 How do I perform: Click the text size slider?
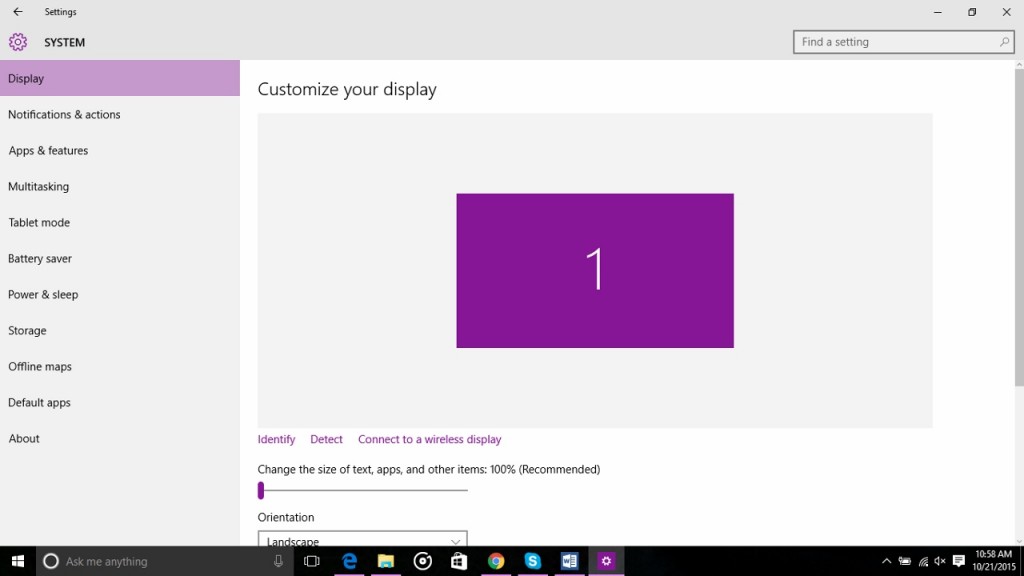click(261, 490)
